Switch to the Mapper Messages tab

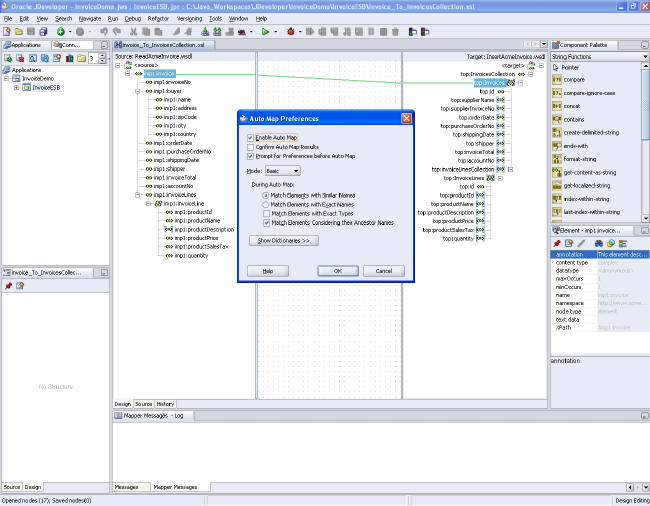[x=175, y=487]
